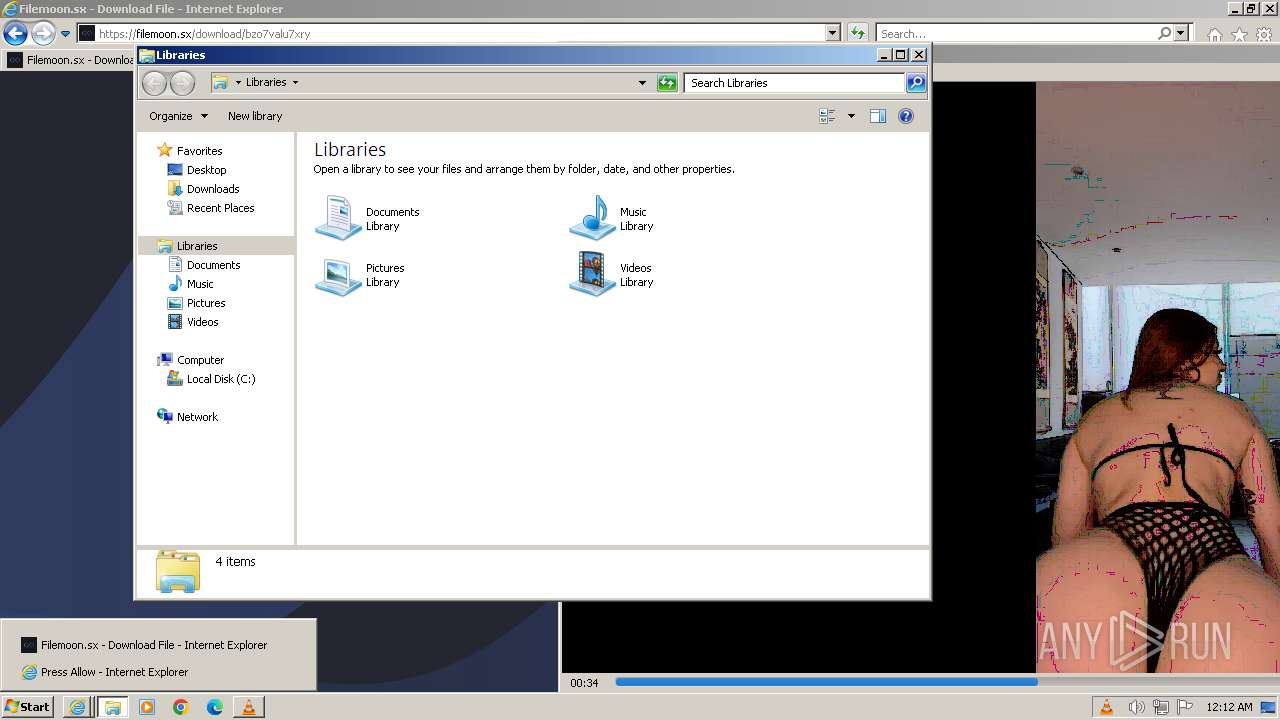Click IE Home icon
Viewport: 1280px width, 720px height.
(1214, 35)
